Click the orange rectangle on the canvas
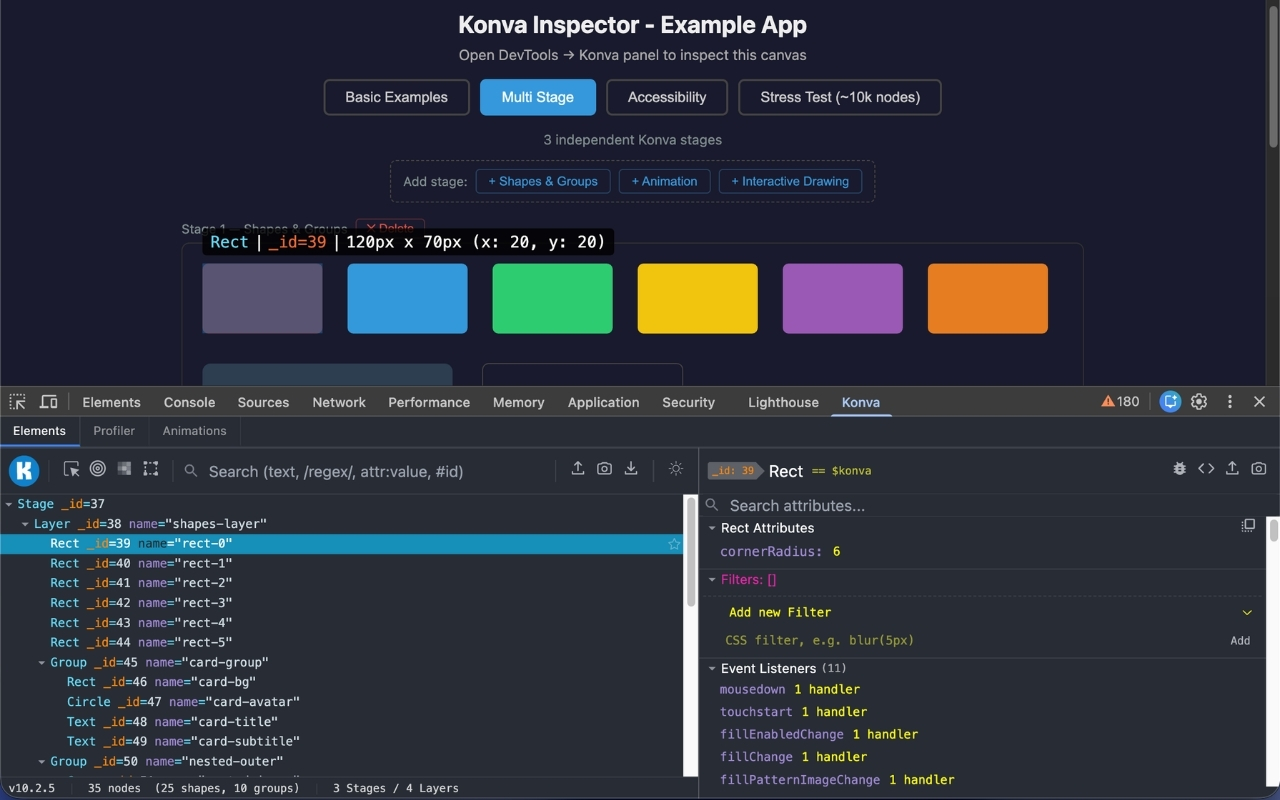The height and width of the screenshot is (800, 1280). point(987,298)
